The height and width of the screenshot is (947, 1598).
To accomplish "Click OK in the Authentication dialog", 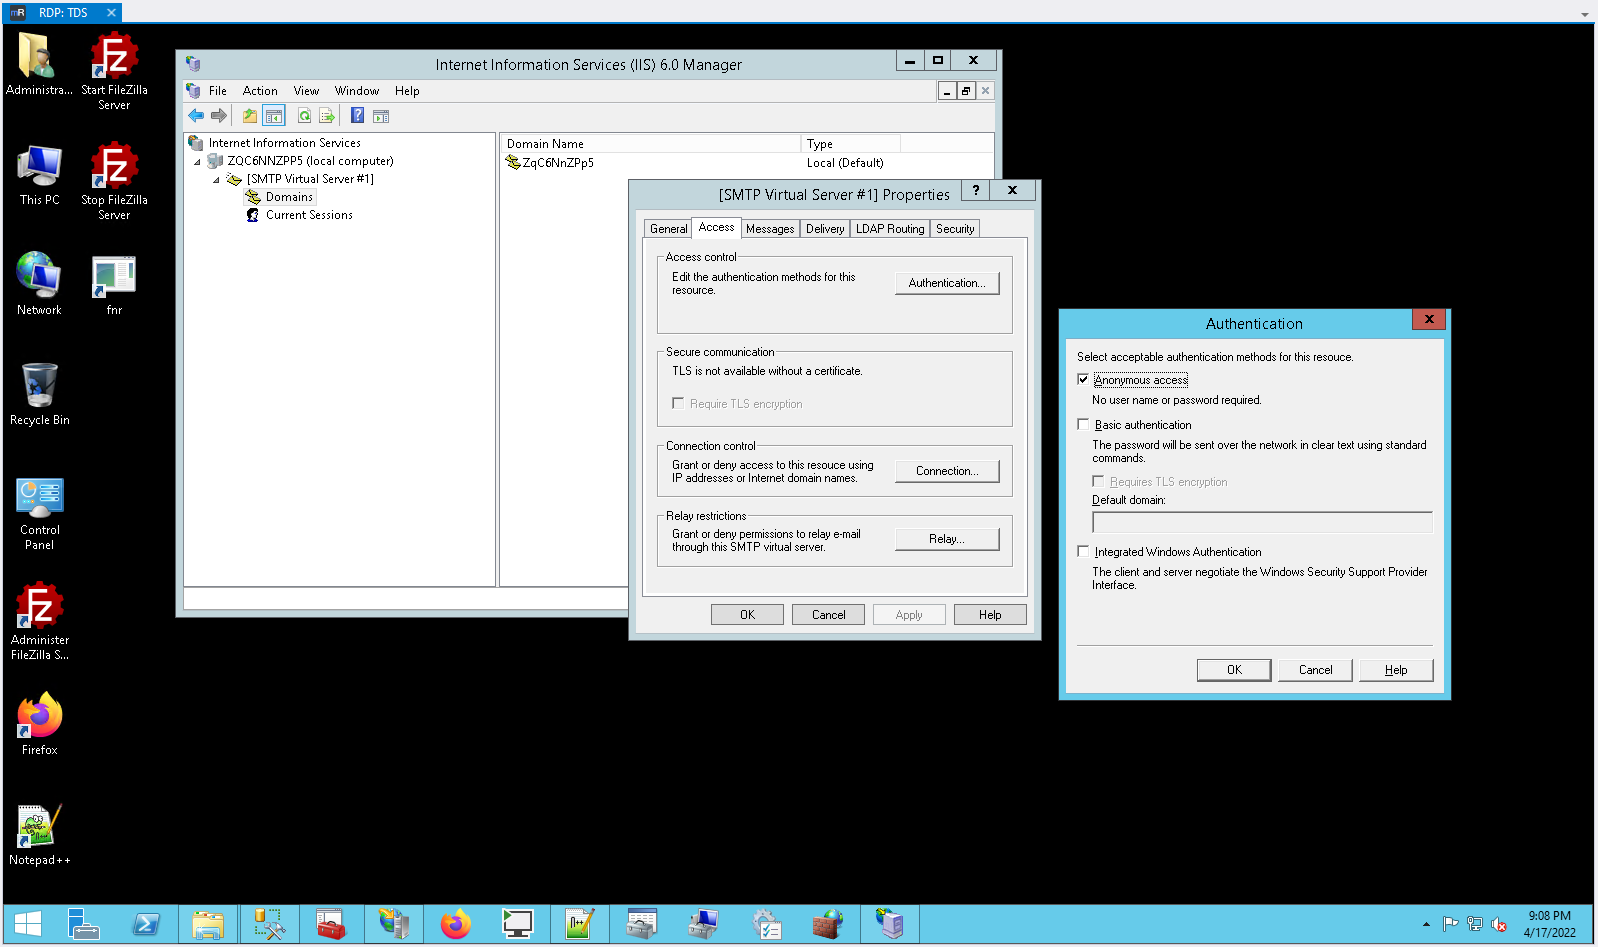I will tap(1234, 670).
